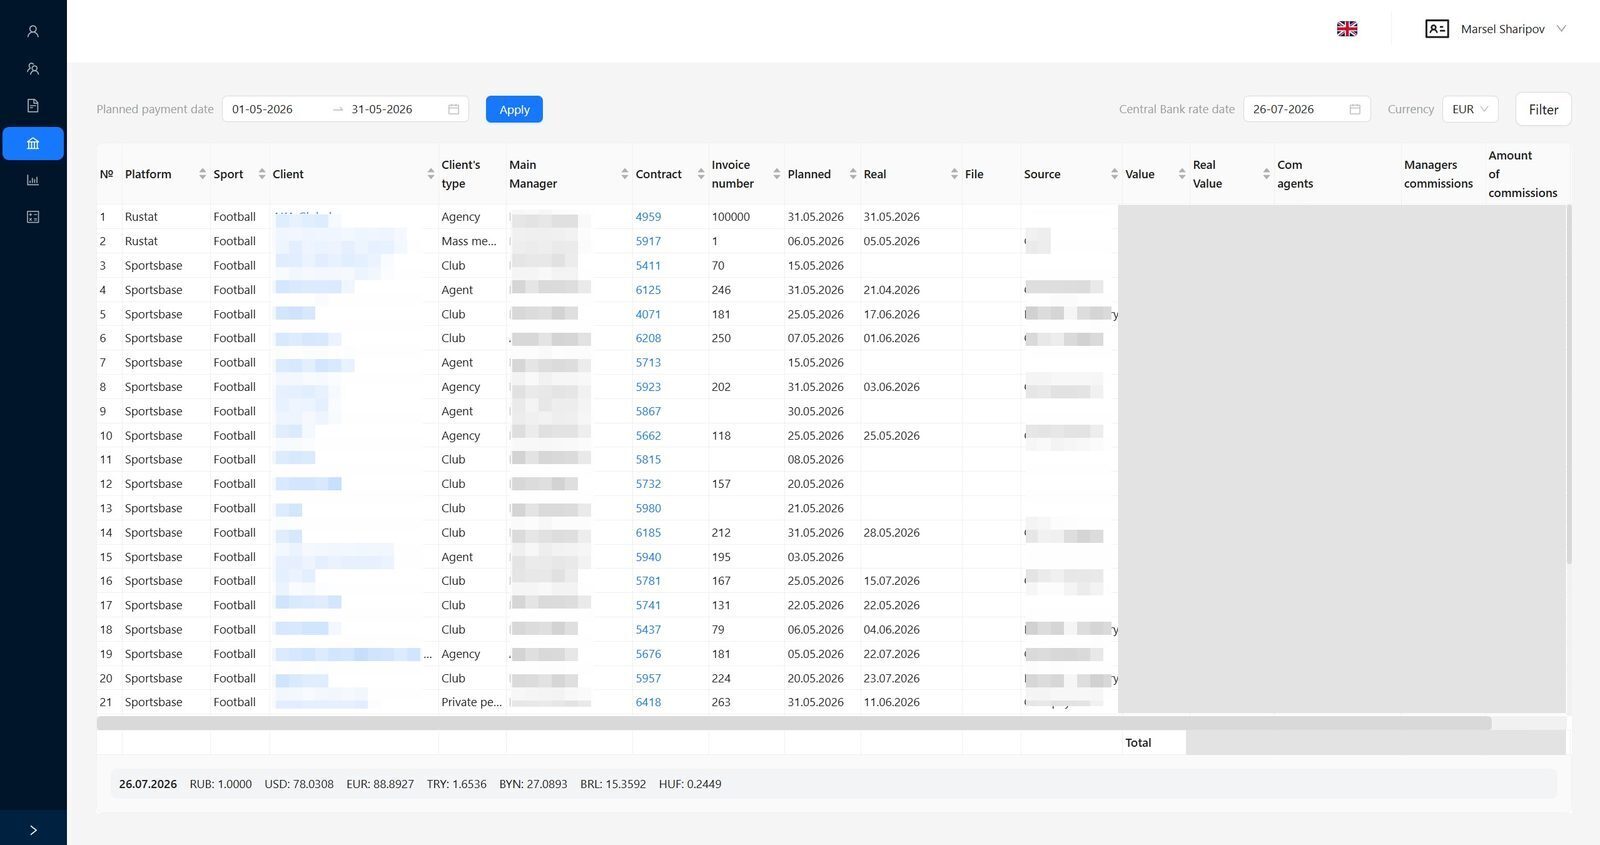This screenshot has width=1600, height=845.
Task: Select the BYN: 27.0893 rate text
Action: (533, 784)
